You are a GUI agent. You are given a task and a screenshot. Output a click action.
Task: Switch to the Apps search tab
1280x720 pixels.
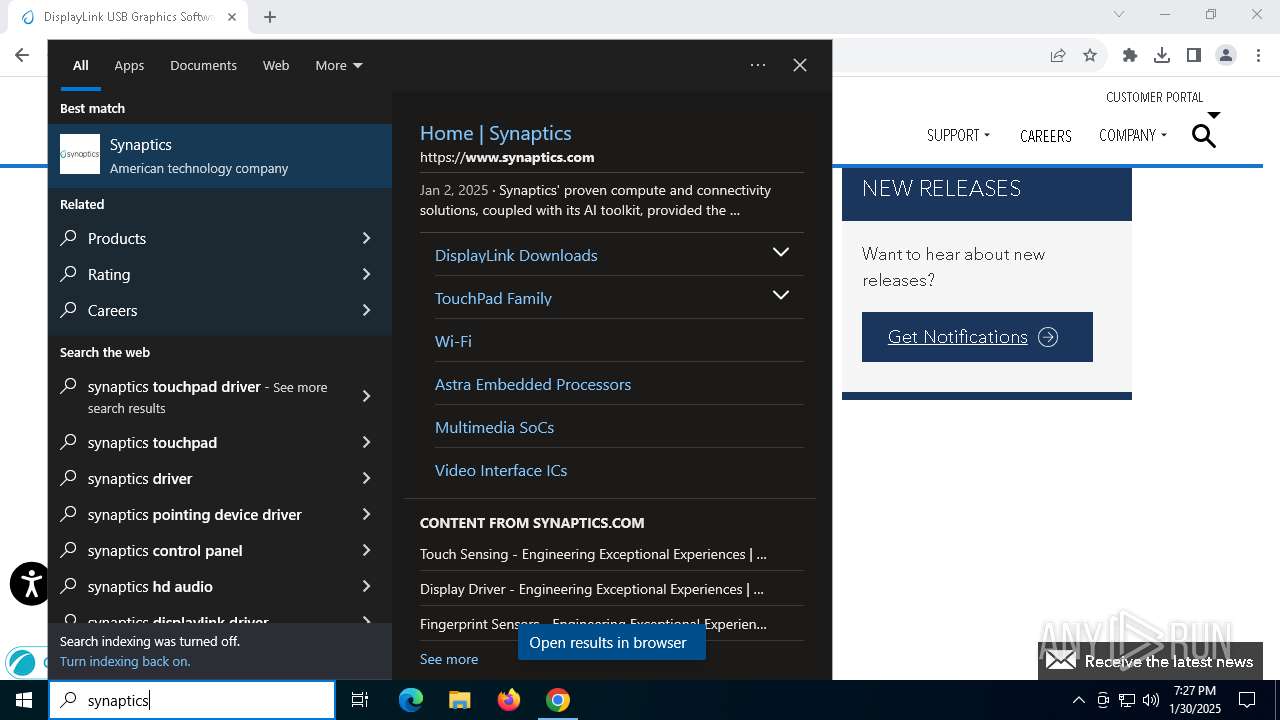(x=129, y=65)
